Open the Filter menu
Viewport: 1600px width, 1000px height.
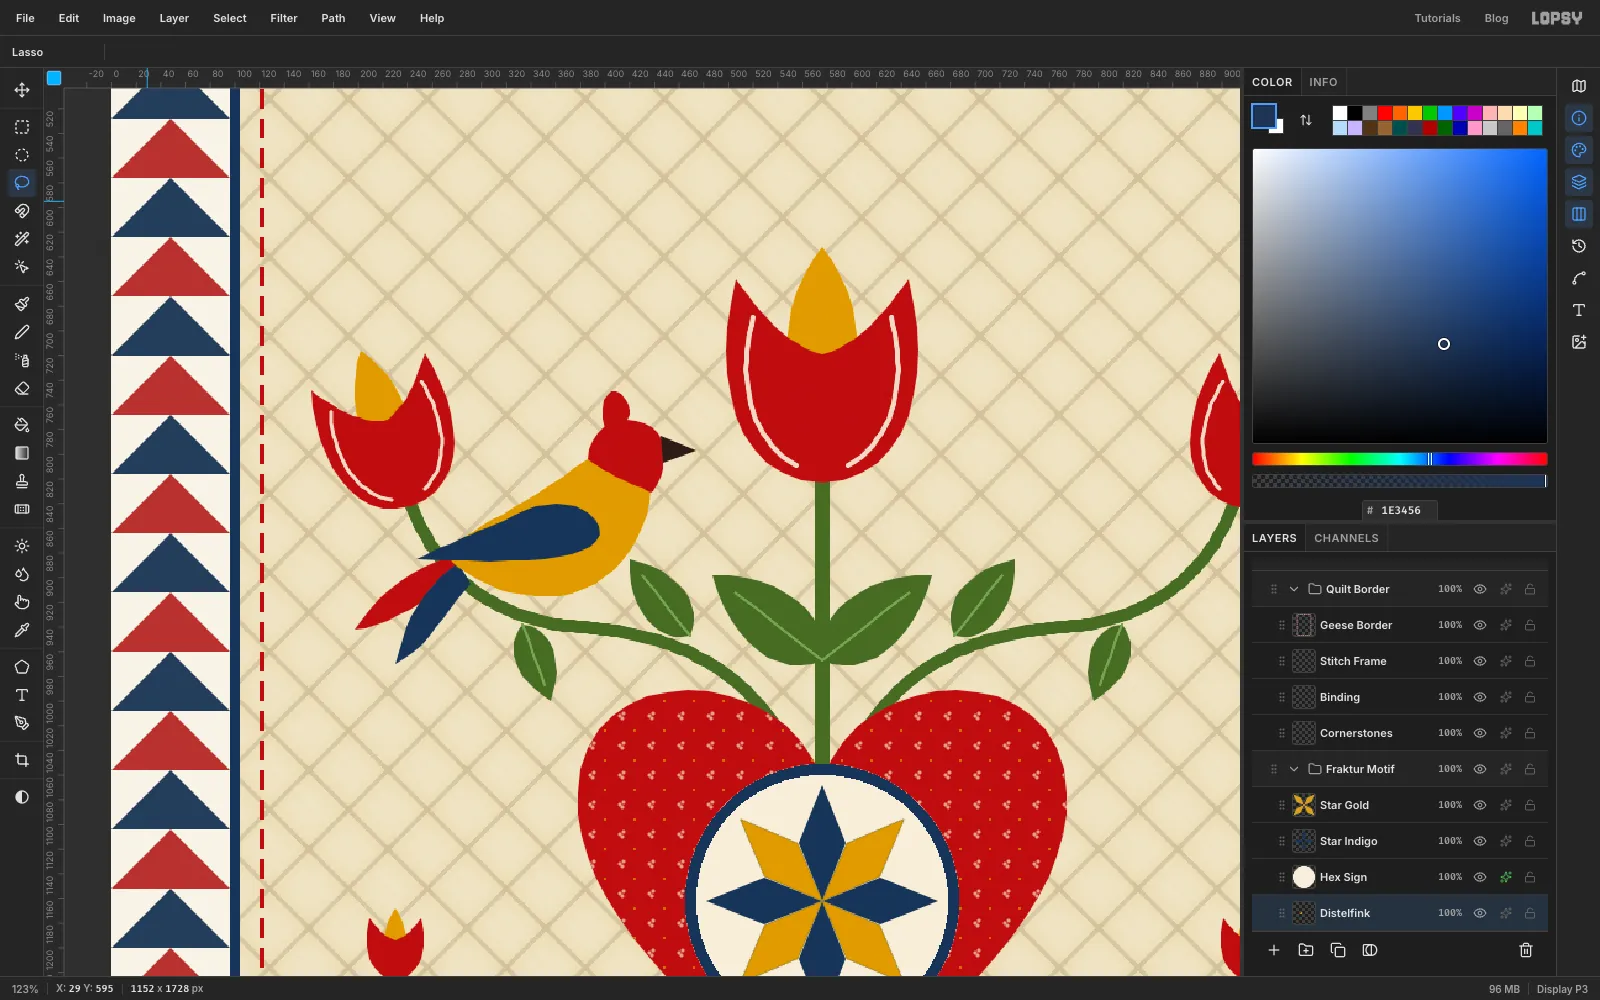click(x=284, y=18)
